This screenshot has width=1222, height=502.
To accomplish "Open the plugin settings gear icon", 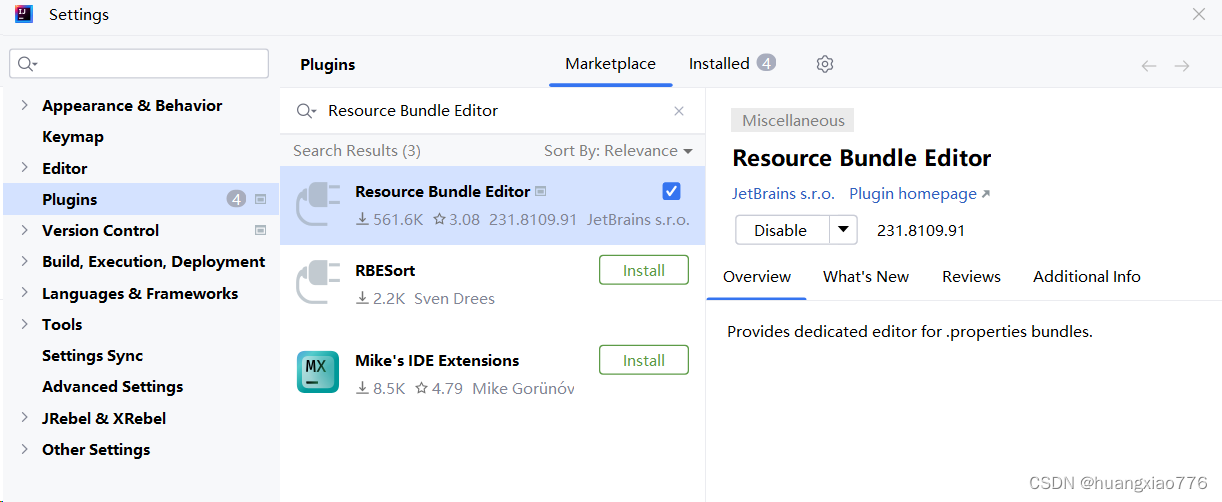I will 825,64.
